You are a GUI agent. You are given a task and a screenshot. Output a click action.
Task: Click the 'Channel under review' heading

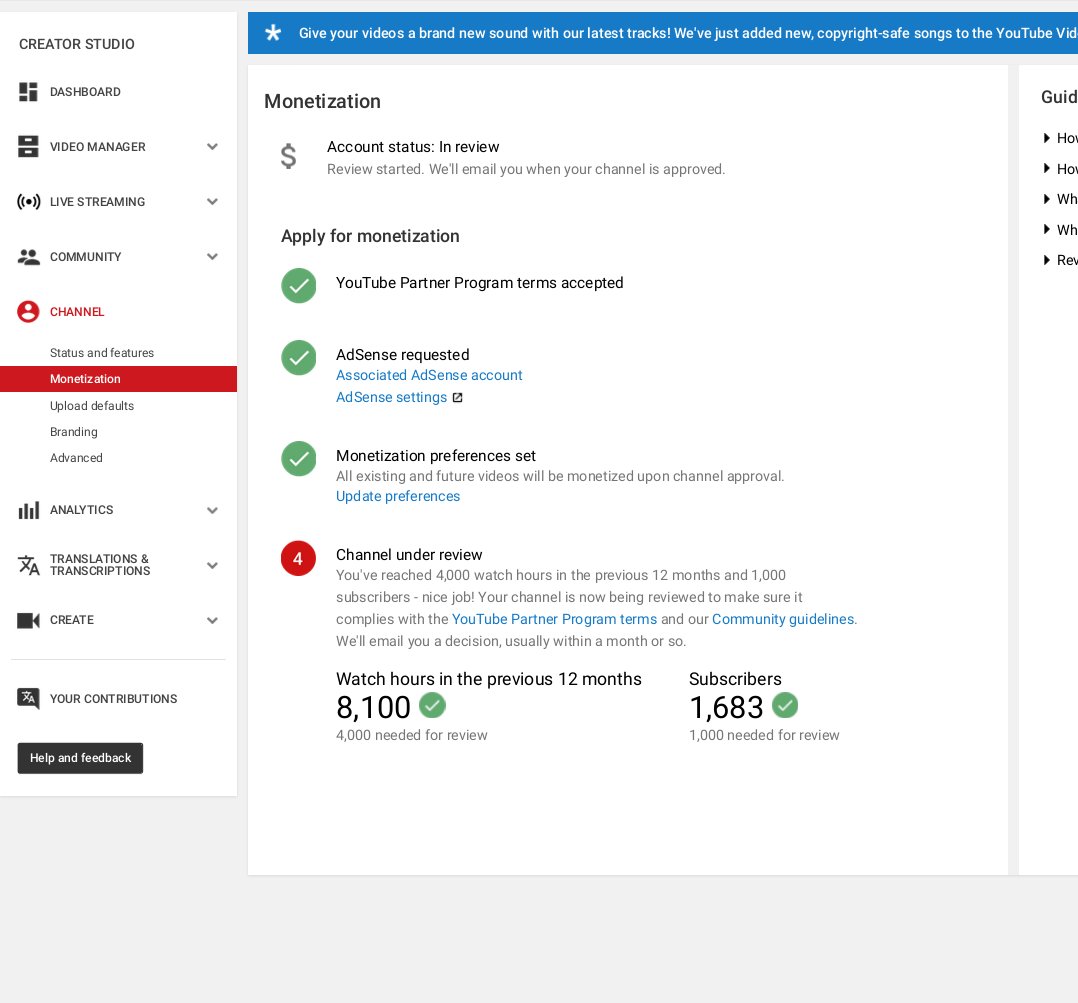pos(409,555)
